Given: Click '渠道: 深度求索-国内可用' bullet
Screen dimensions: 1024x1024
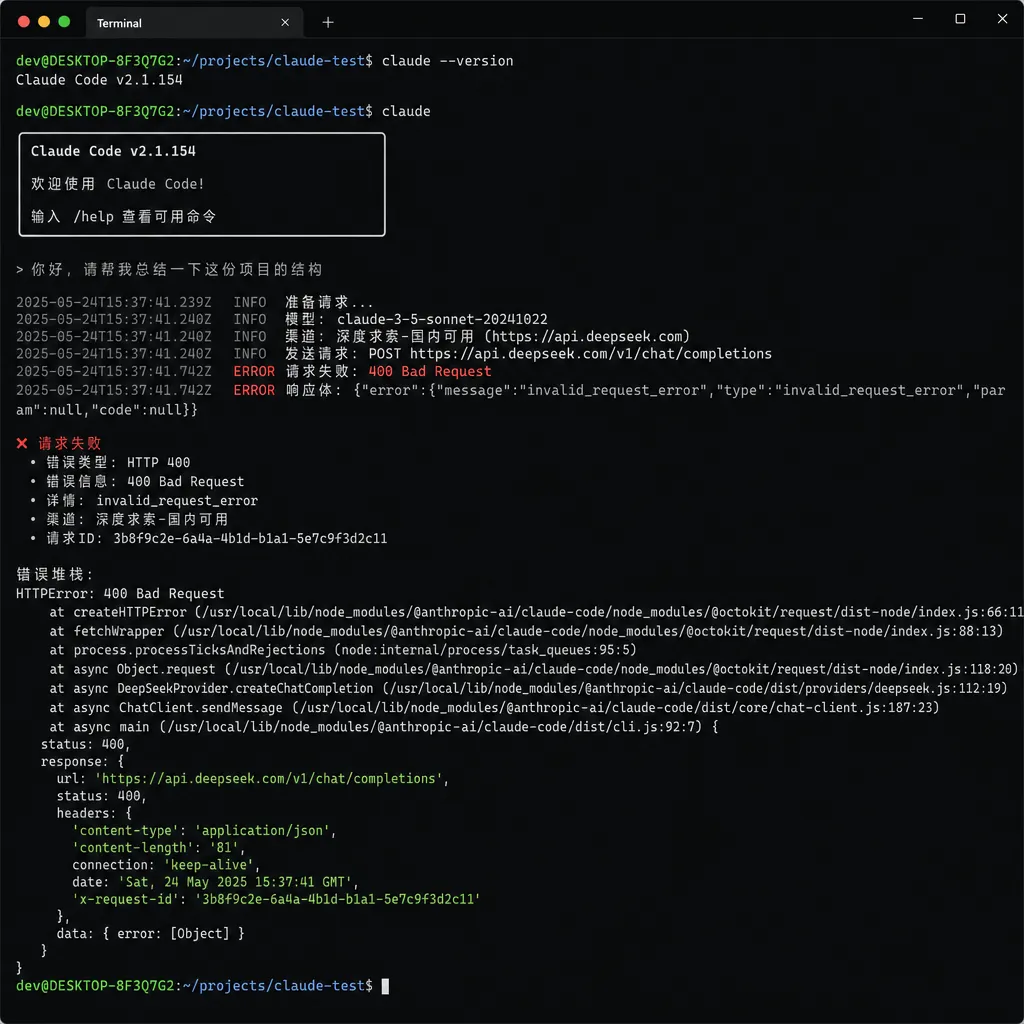Looking at the screenshot, I should (x=137, y=519).
